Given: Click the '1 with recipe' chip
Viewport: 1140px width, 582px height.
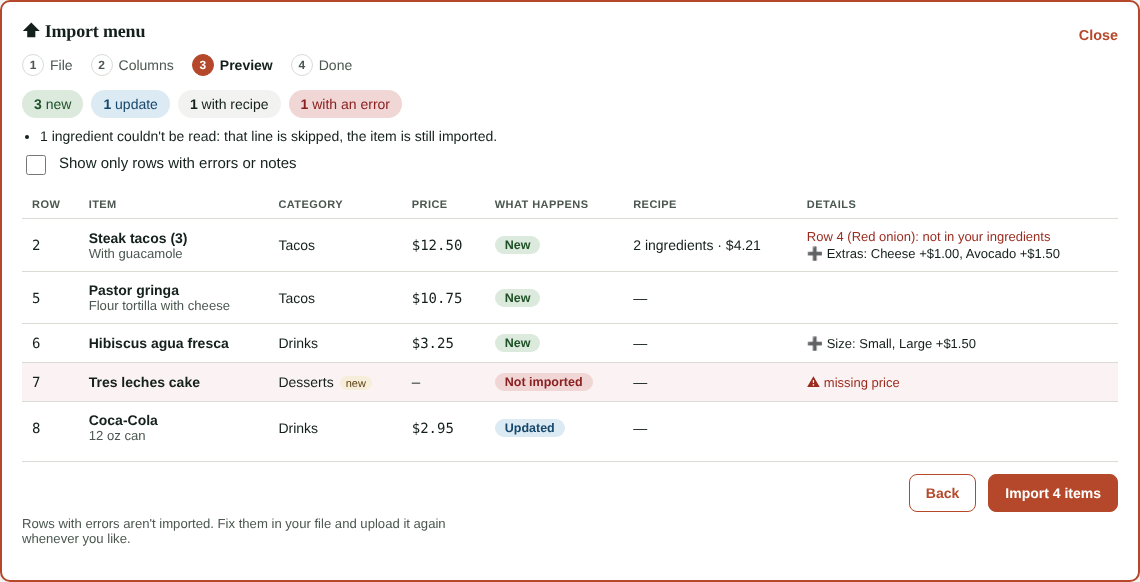Looking at the screenshot, I should (229, 104).
